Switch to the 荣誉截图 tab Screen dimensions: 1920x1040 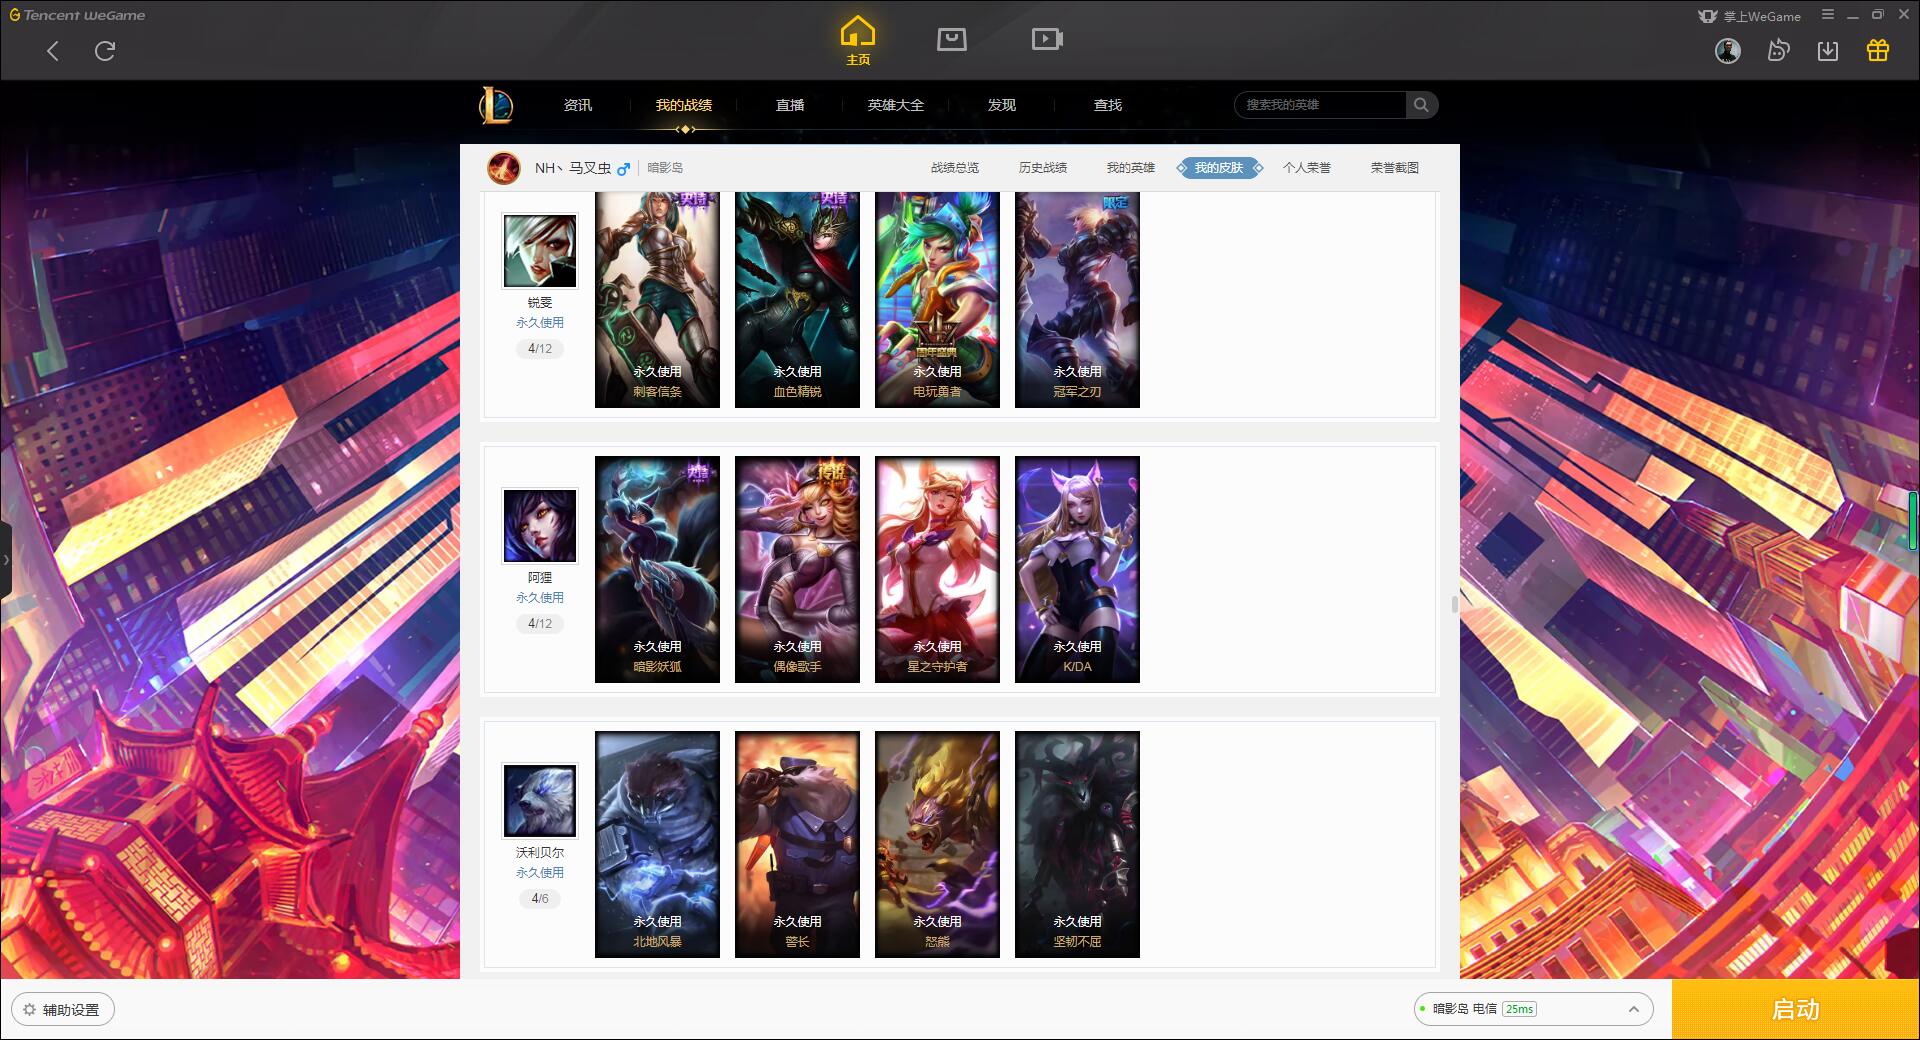point(1395,168)
